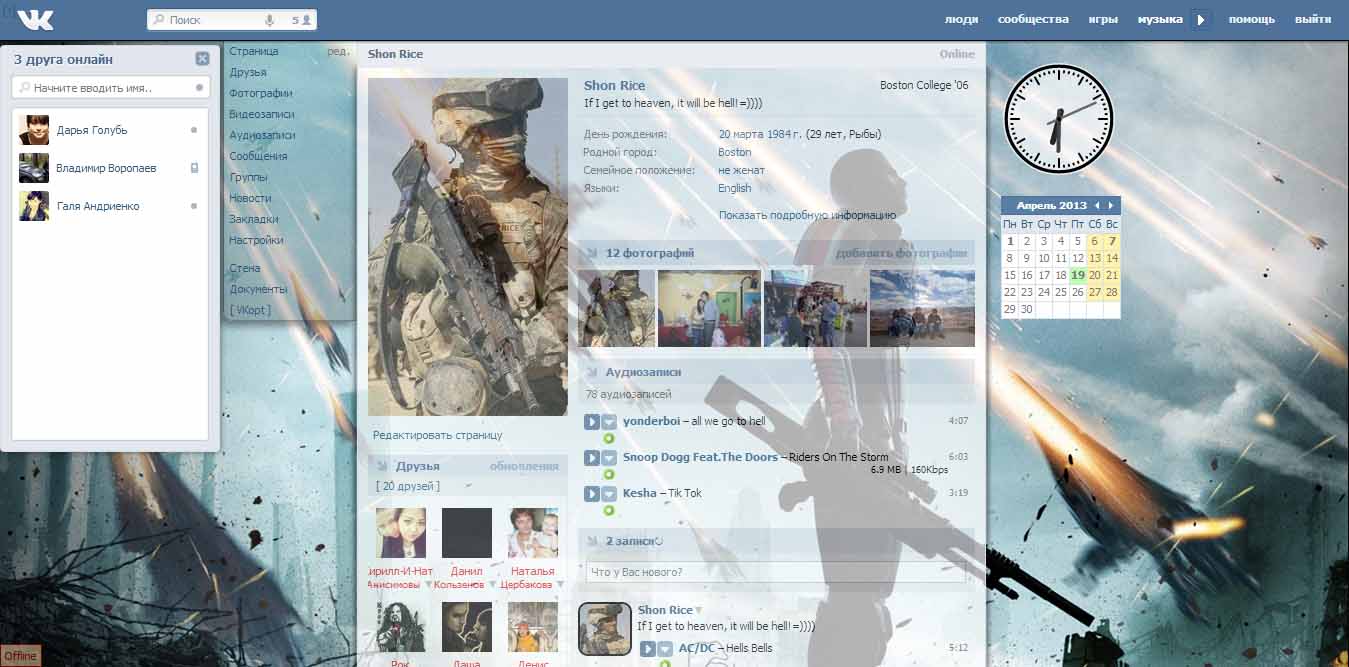Image resolution: width=1349 pixels, height=667 pixels.
Task: Open dropdown arrow under Кирилл-И-Наташа friend
Action: point(429,584)
